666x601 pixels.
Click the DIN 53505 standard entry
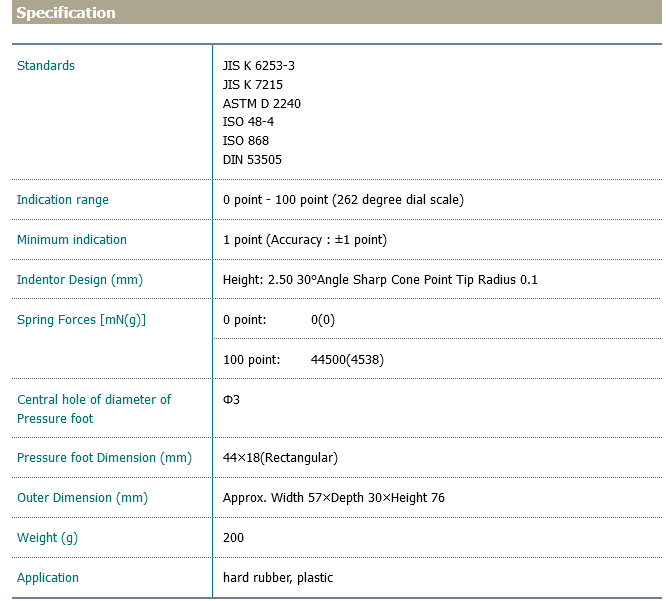coord(252,160)
